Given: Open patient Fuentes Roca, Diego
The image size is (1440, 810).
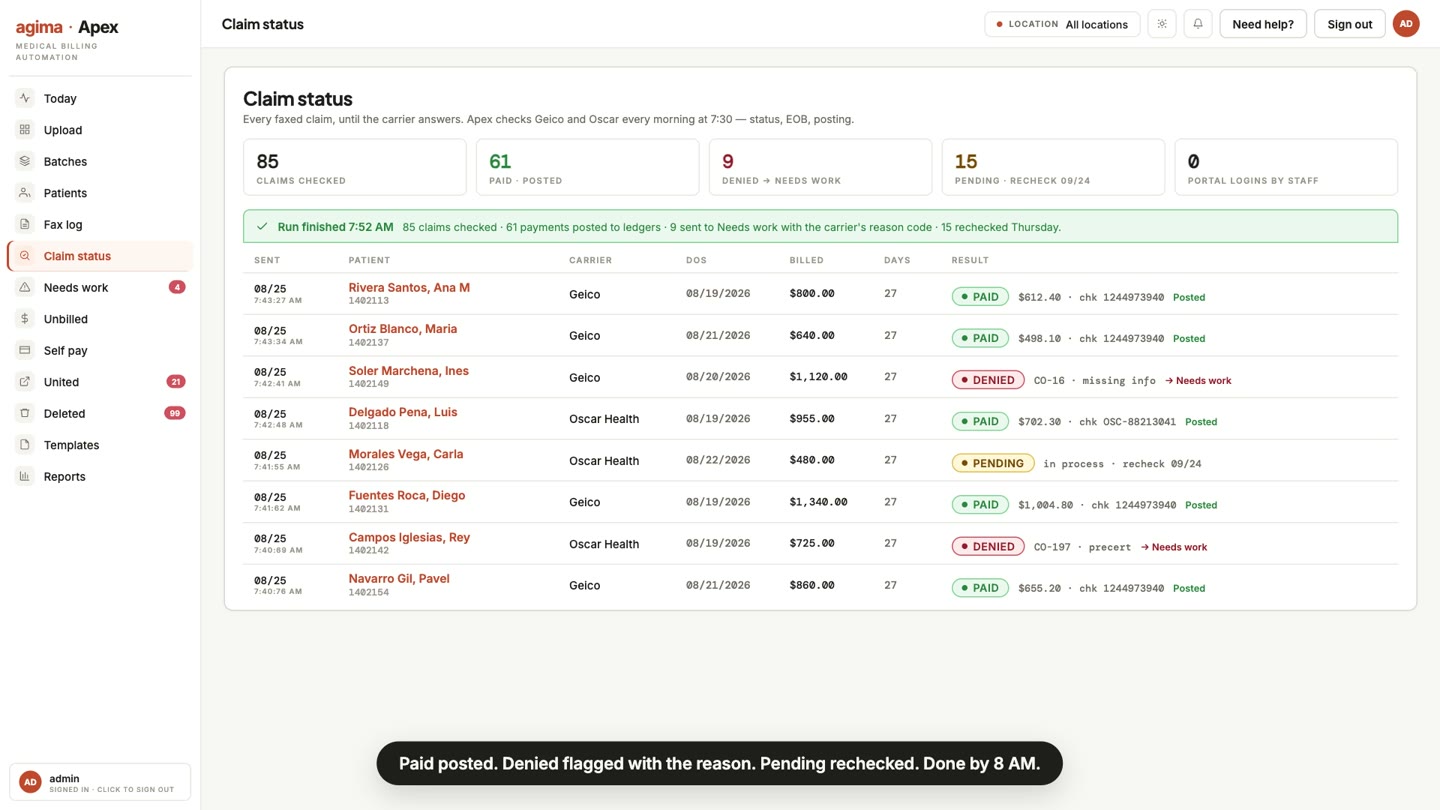Looking at the screenshot, I should (407, 495).
